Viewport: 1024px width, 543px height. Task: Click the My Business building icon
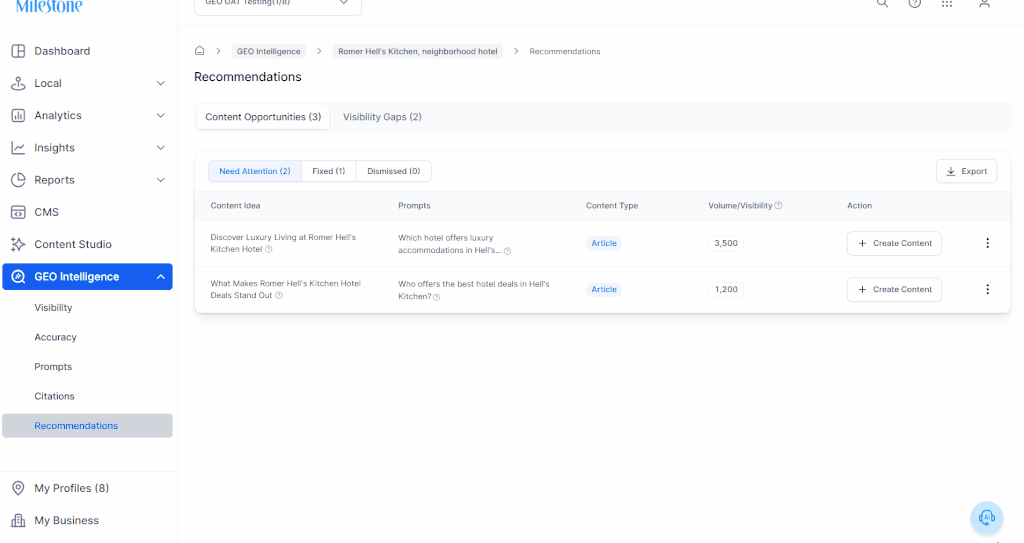18,520
